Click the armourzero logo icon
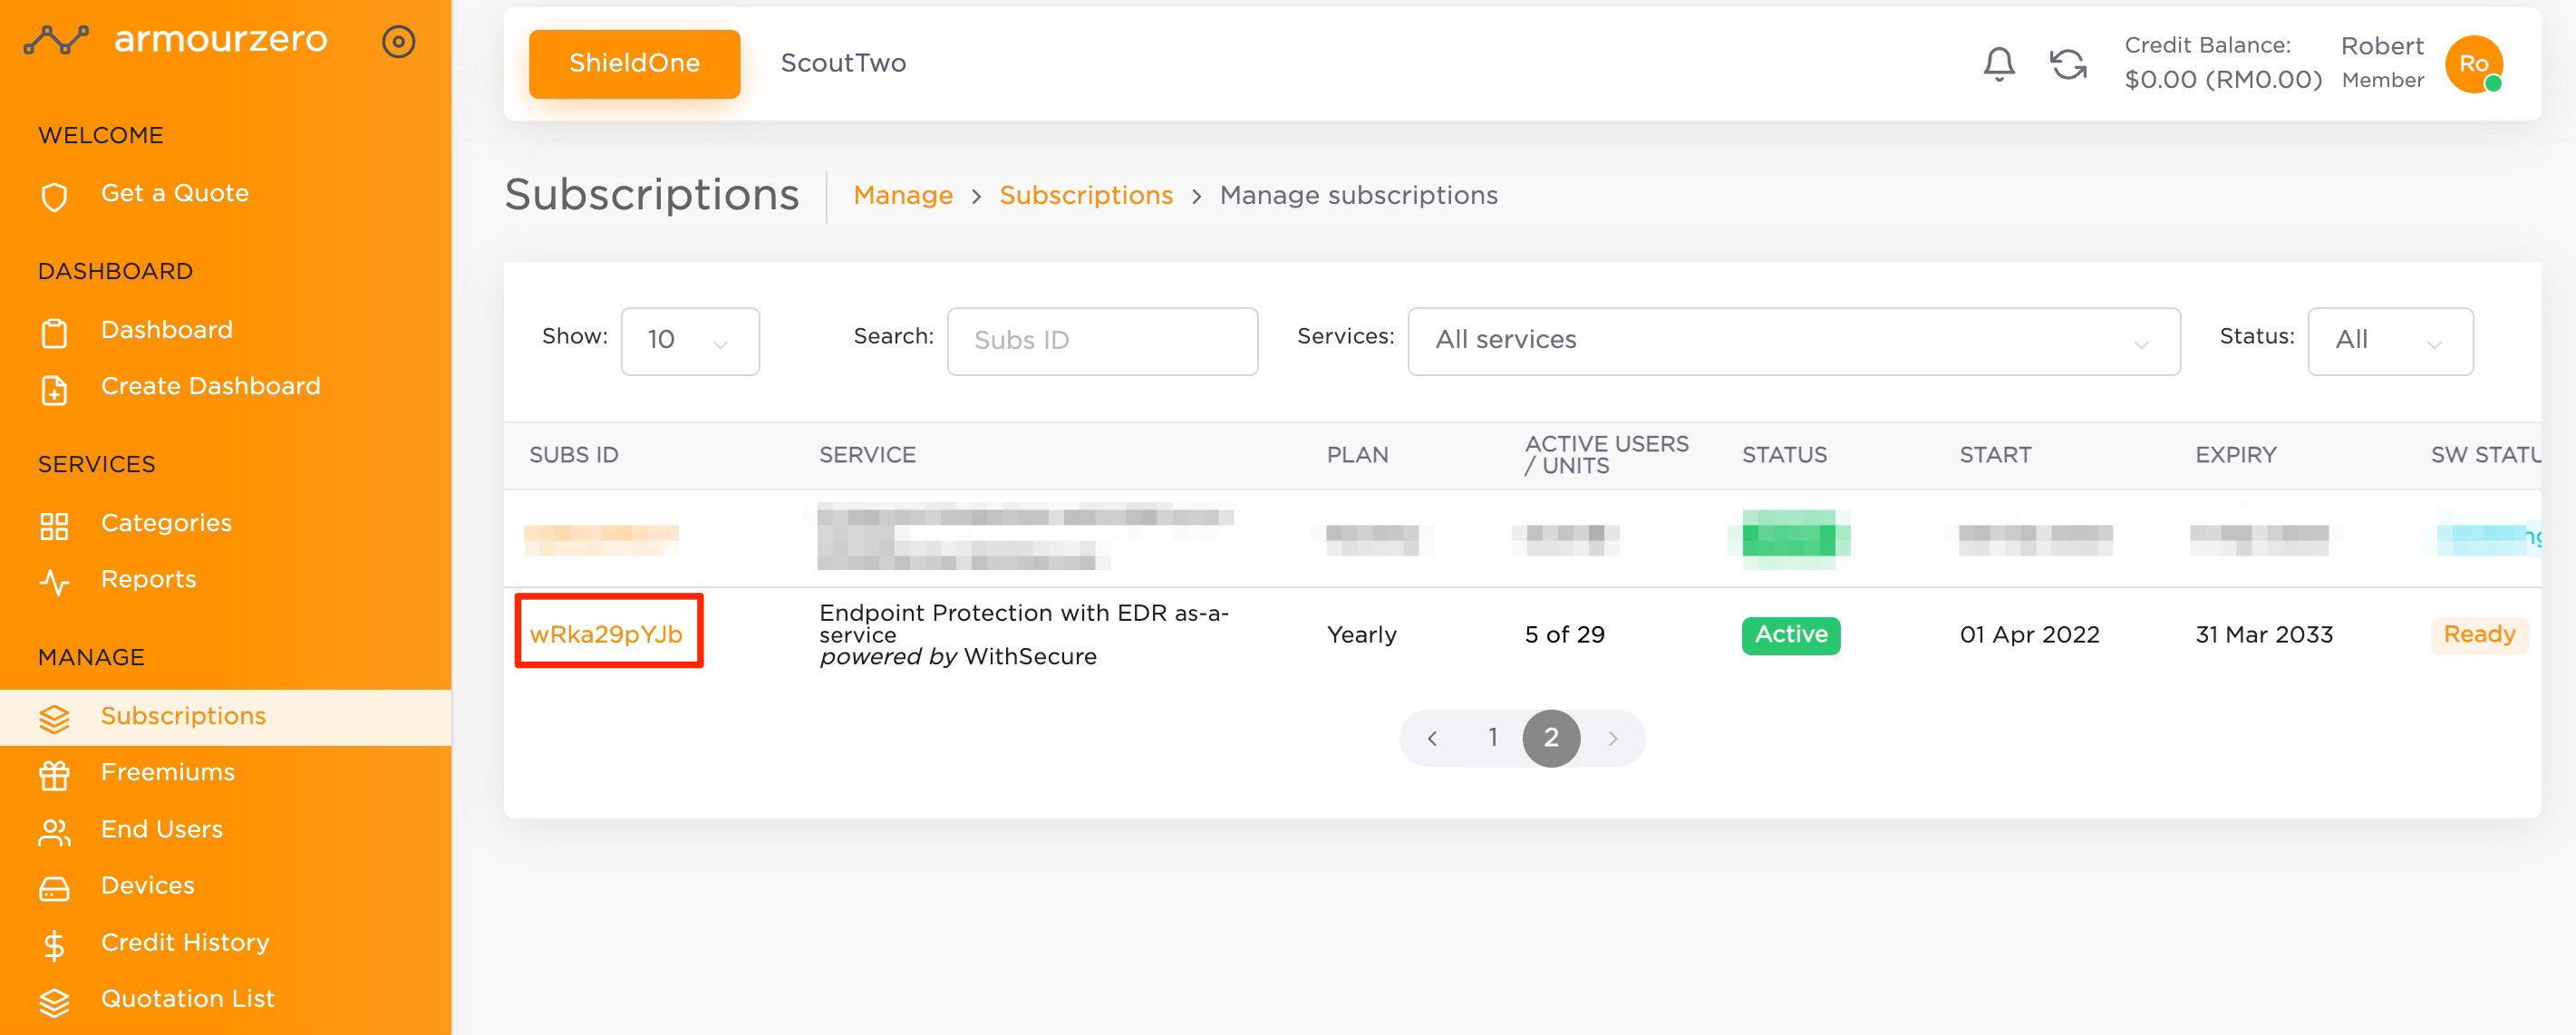Image resolution: width=2576 pixels, height=1035 pixels. coord(56,41)
